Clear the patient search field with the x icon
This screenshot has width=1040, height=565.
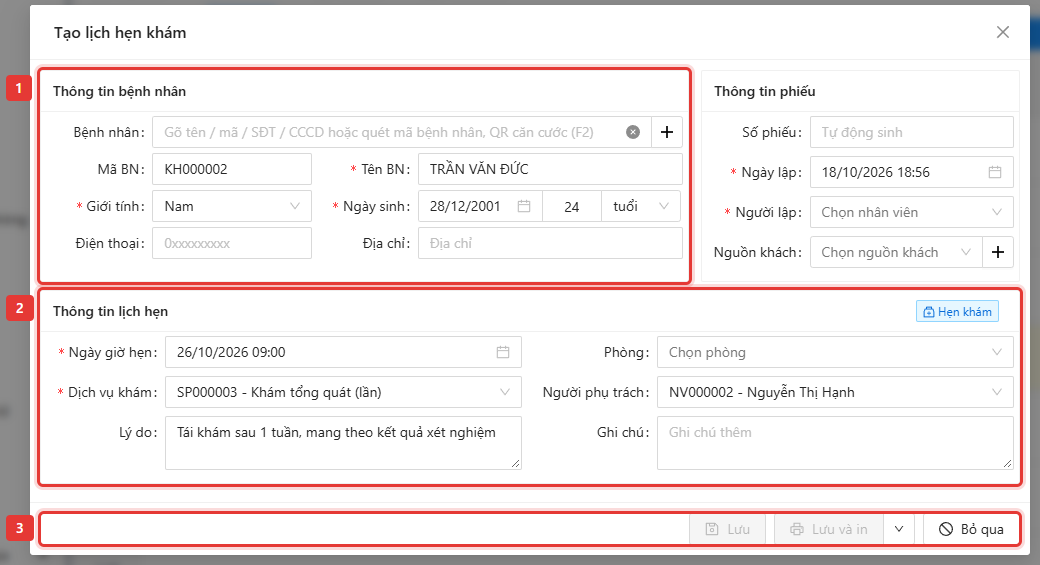click(633, 132)
